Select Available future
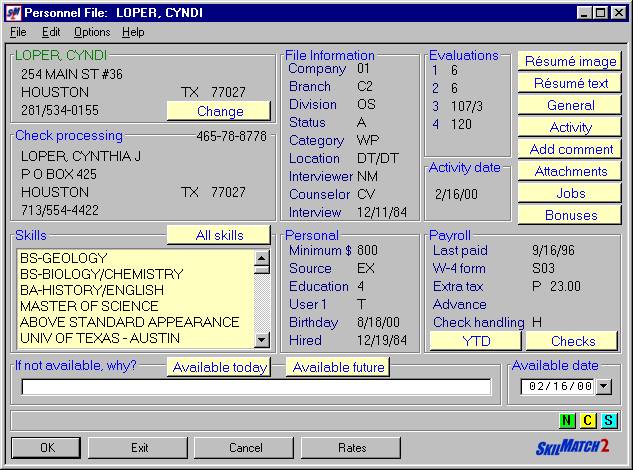This screenshot has height=470, width=633. click(x=338, y=367)
